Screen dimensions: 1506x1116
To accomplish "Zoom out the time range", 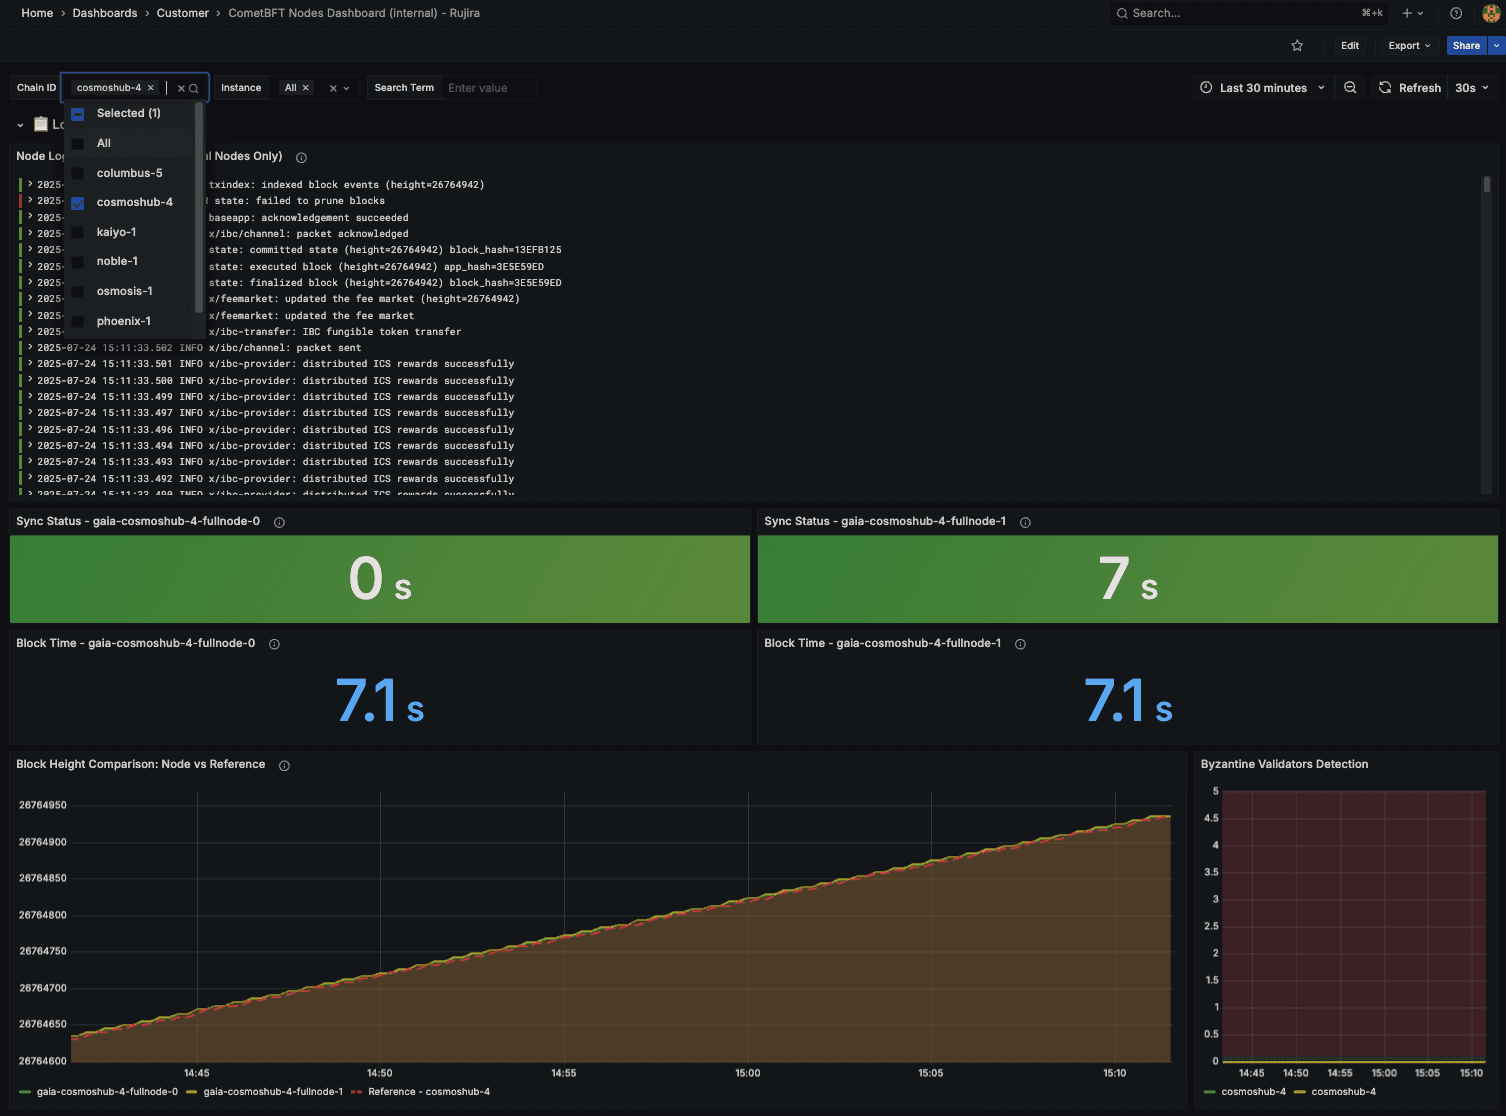I will (x=1350, y=88).
